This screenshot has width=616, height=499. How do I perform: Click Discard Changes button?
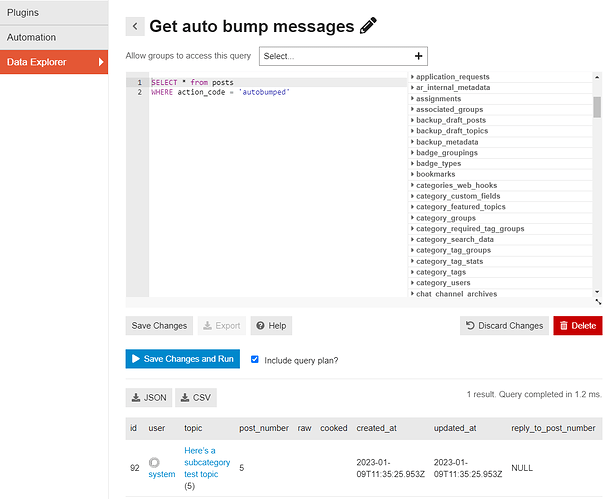click(x=504, y=326)
